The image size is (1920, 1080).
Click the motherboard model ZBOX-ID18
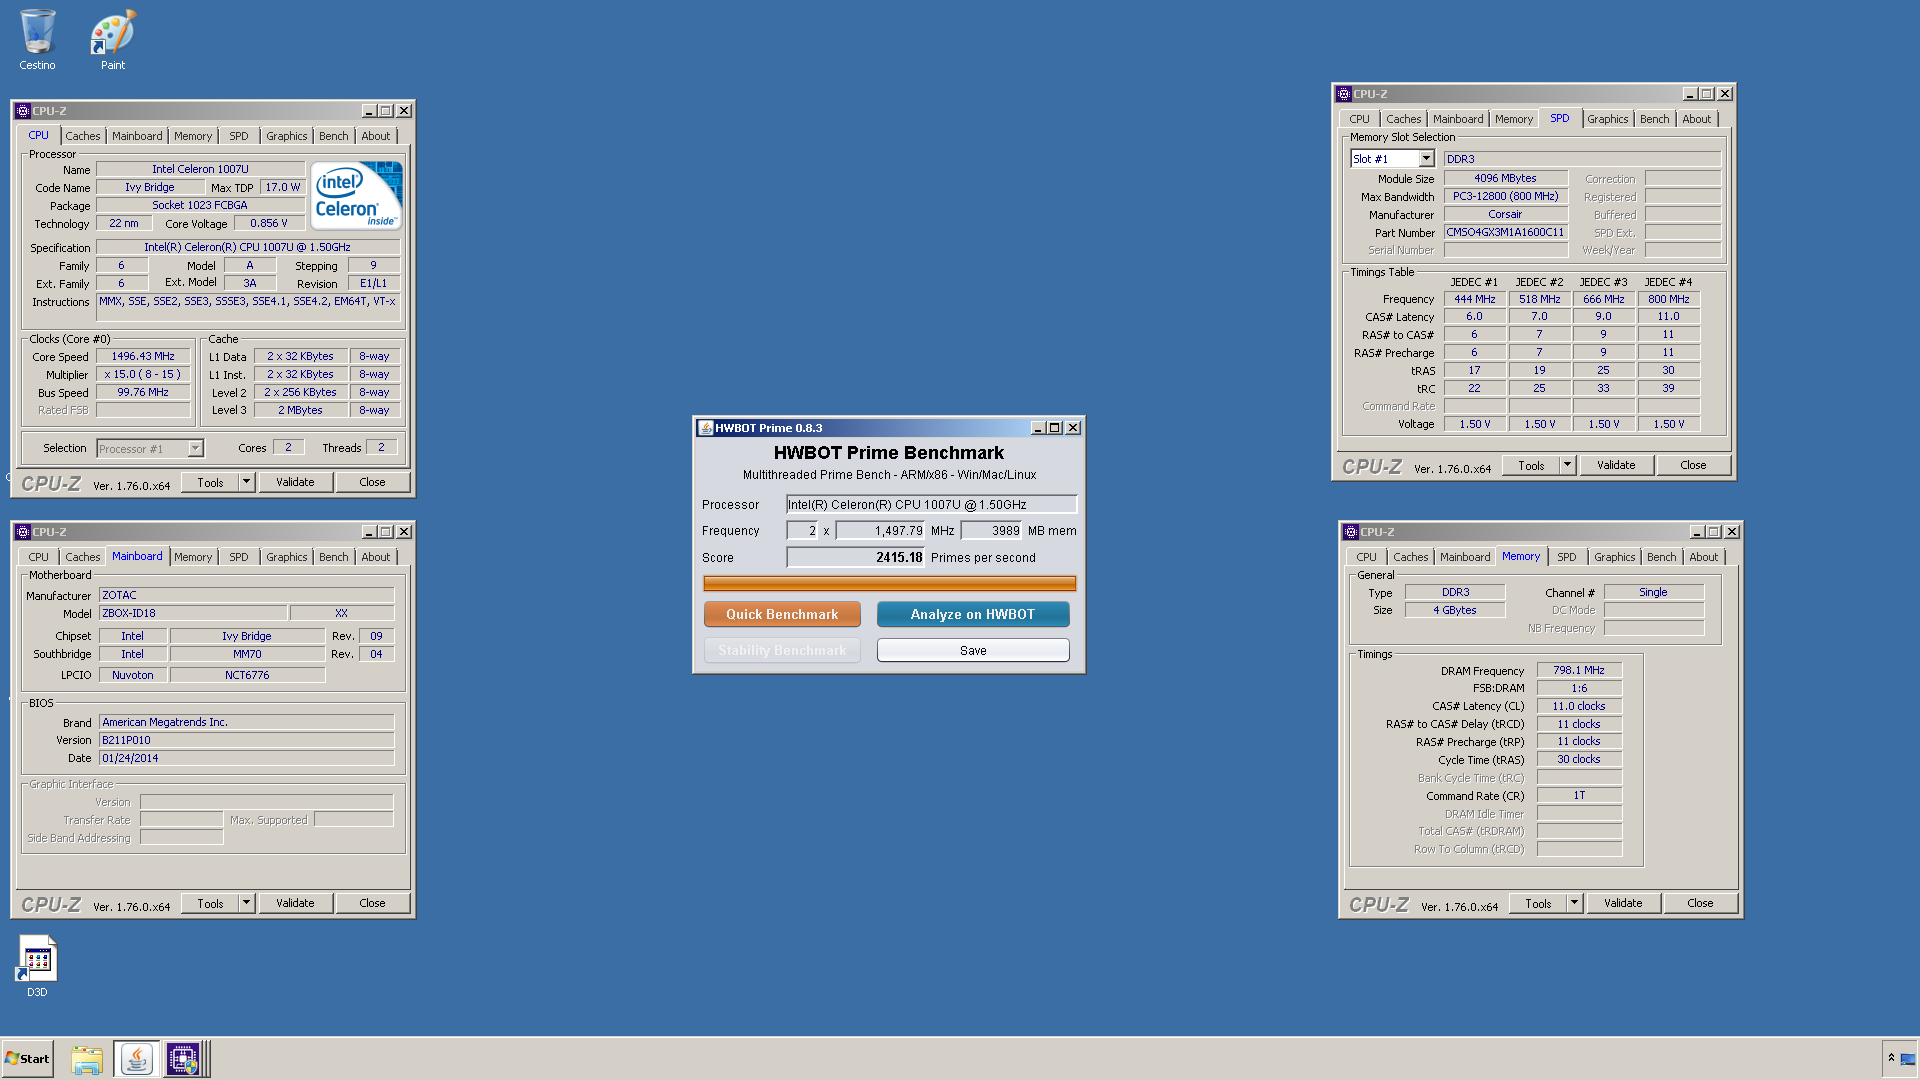[x=193, y=614]
